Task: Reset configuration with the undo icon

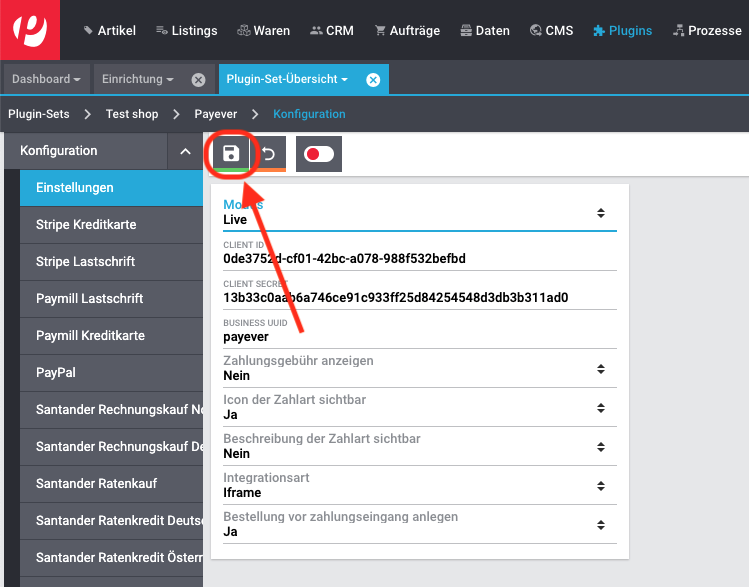Action: point(268,154)
